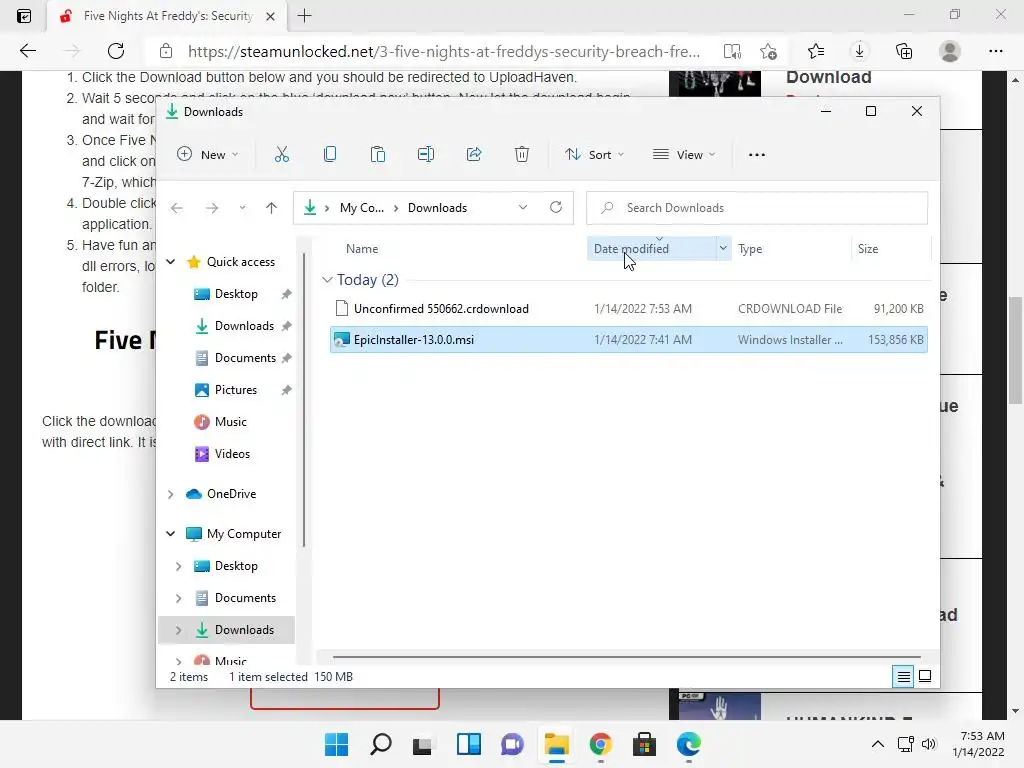Click the Cut icon in Explorer toolbar
1024x768 pixels.
pos(281,155)
